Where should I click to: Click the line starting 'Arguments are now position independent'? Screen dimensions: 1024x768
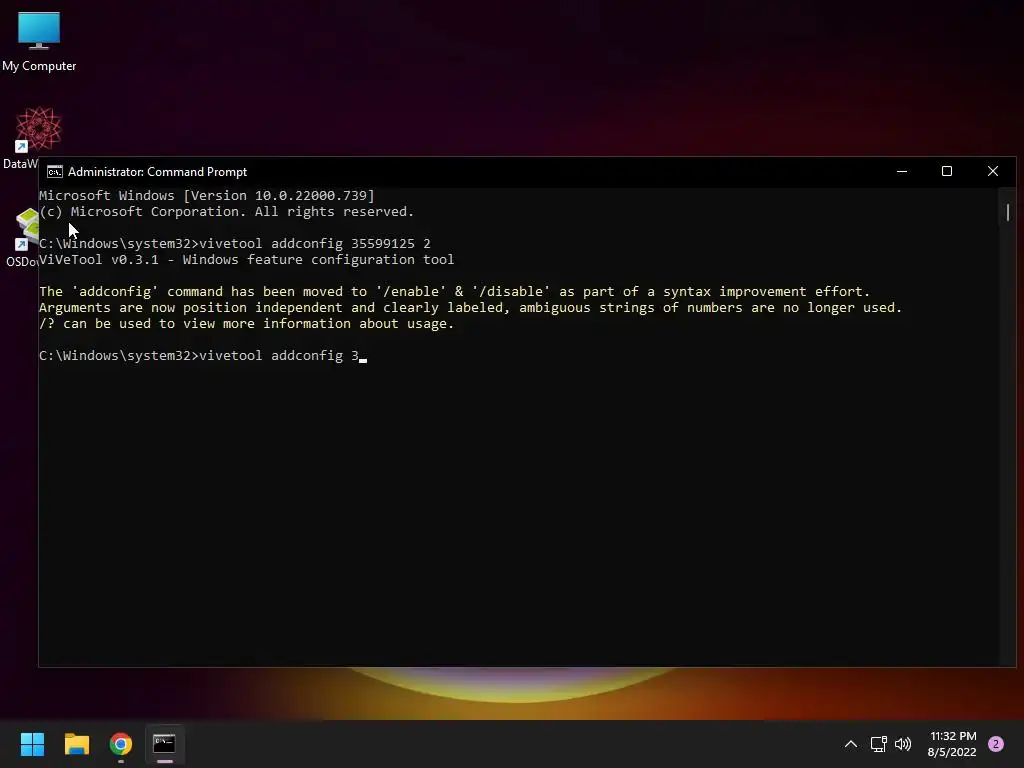(x=470, y=308)
